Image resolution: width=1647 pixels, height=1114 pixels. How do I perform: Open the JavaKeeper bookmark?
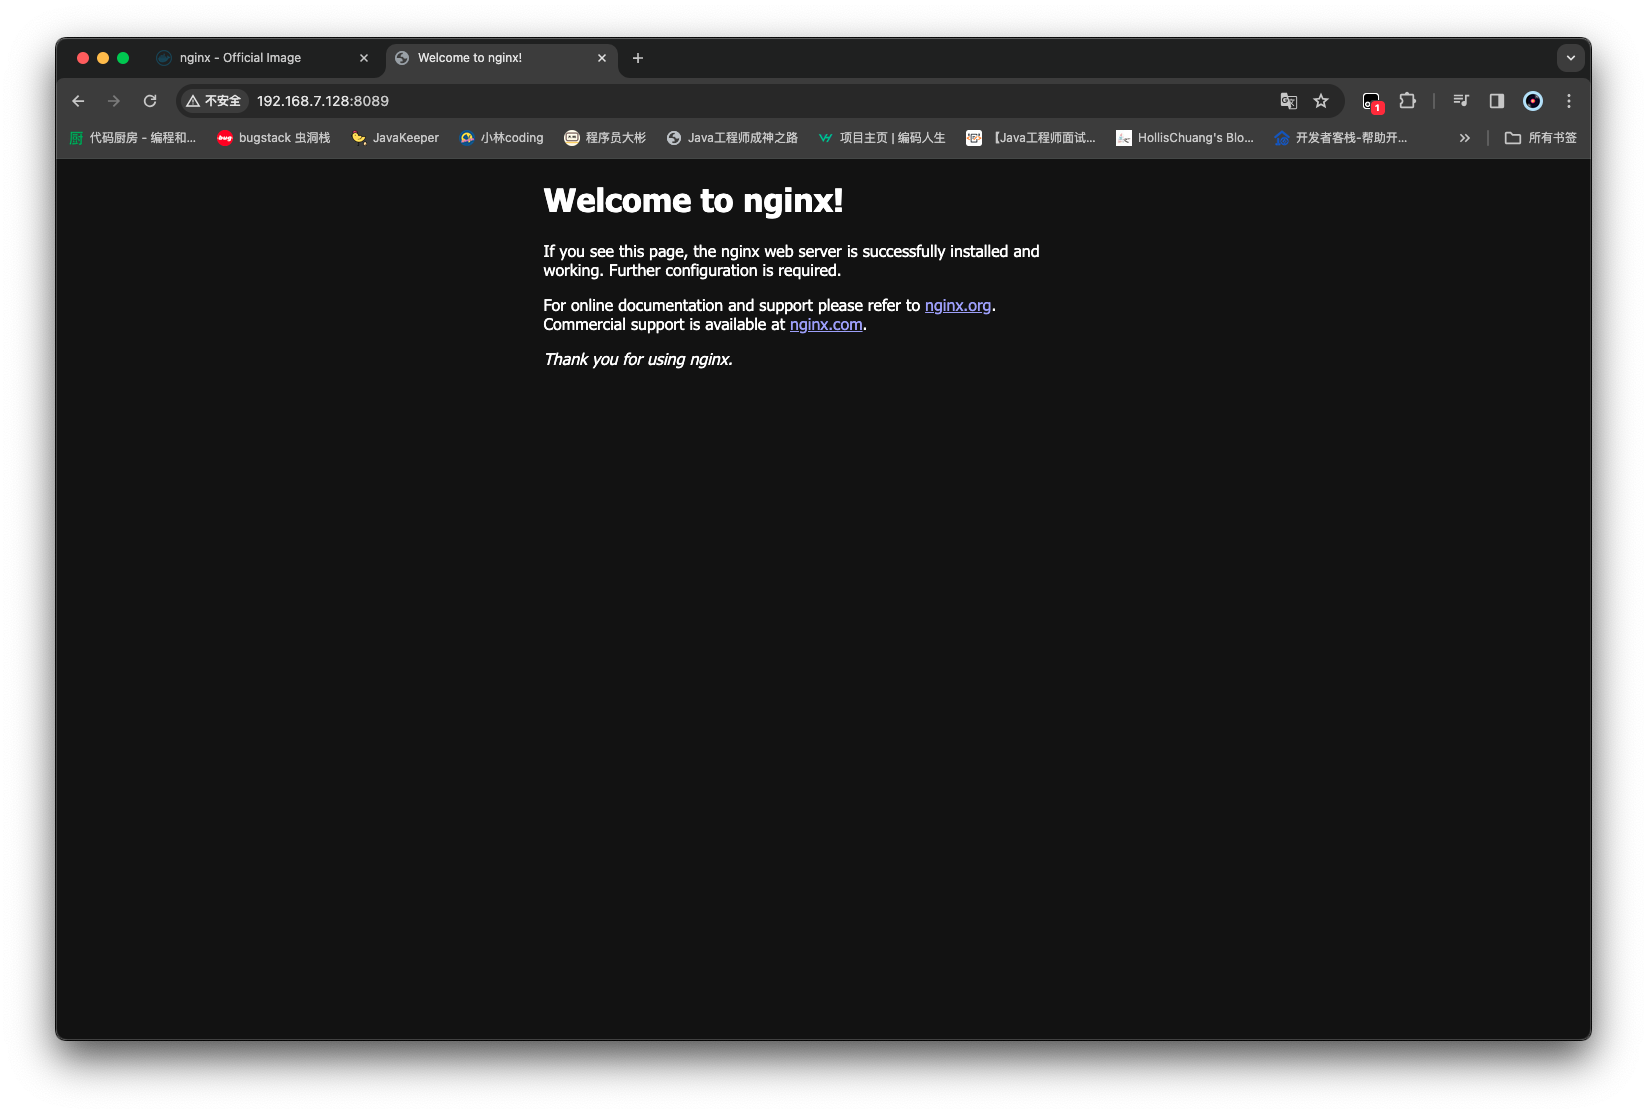pyautogui.click(x=395, y=138)
